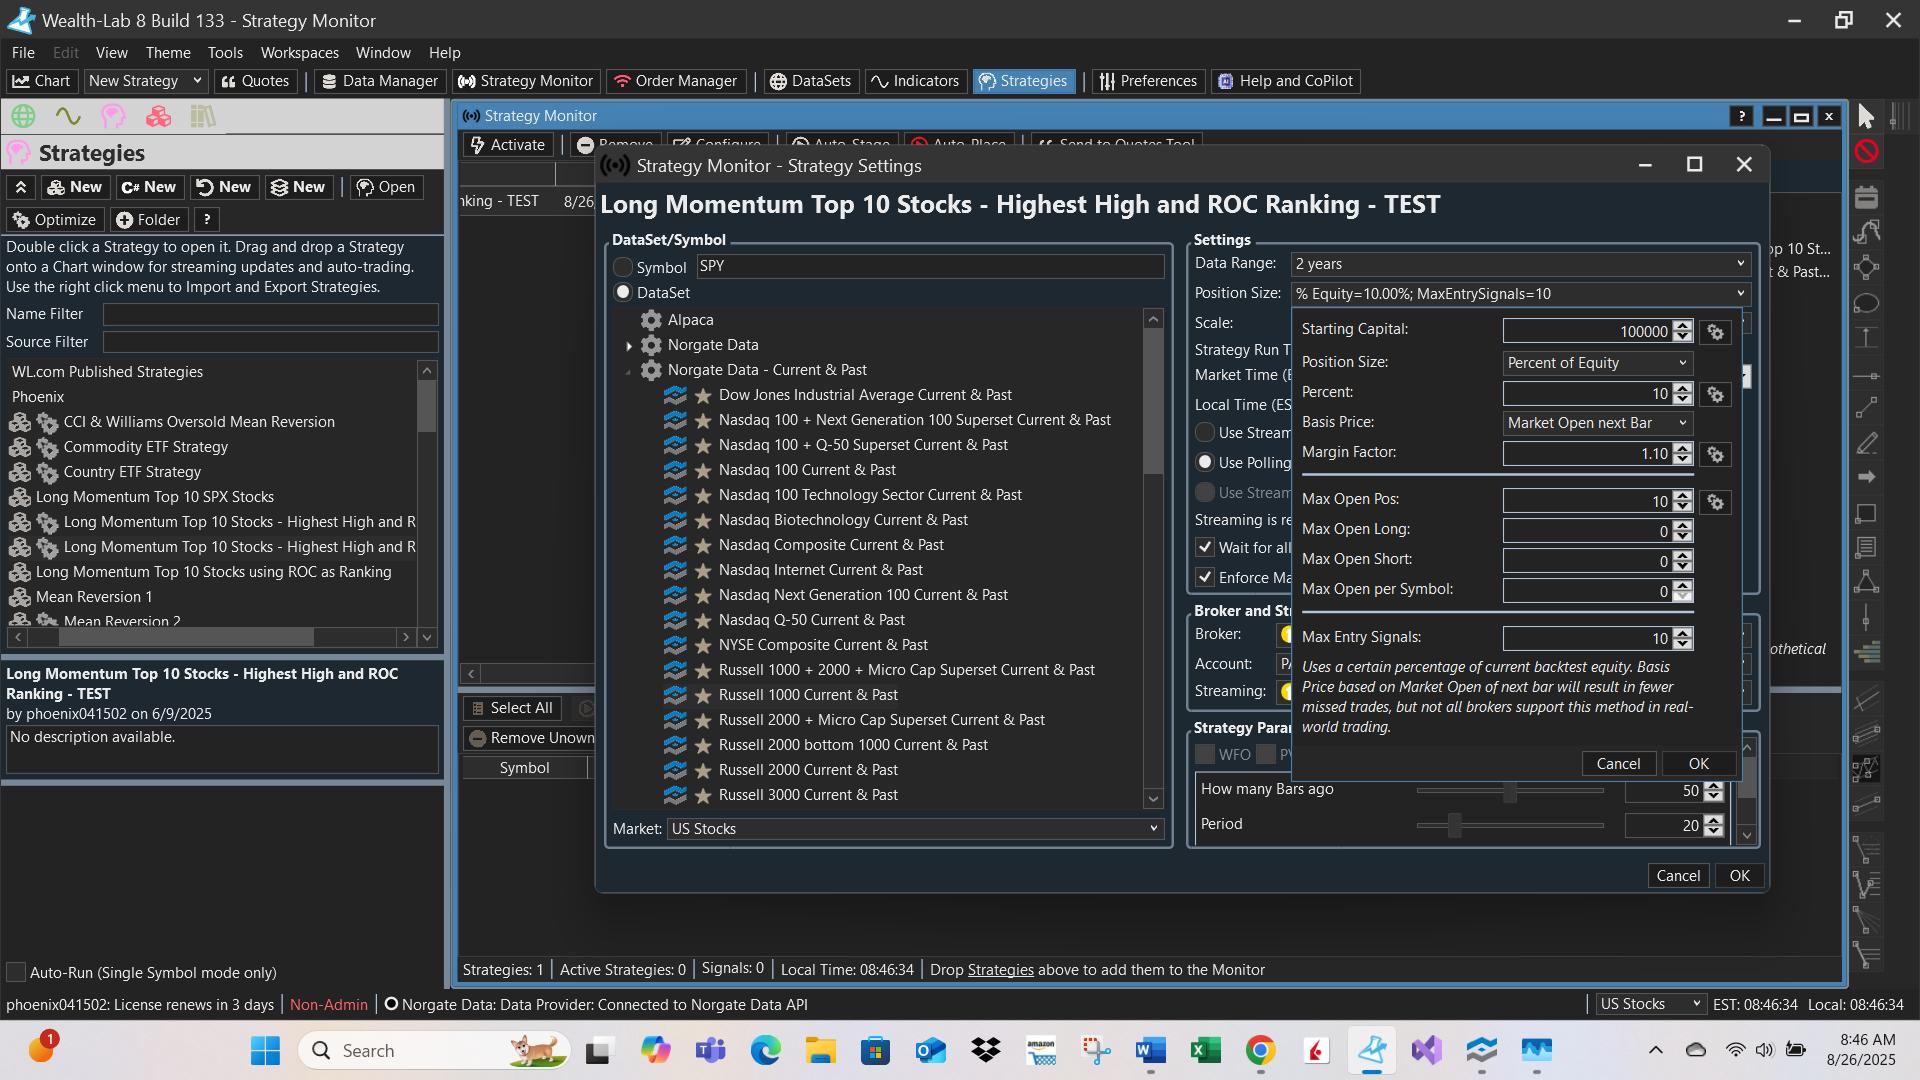The image size is (1920, 1080).
Task: Toggle the WFO checkbox
Action: [1205, 755]
